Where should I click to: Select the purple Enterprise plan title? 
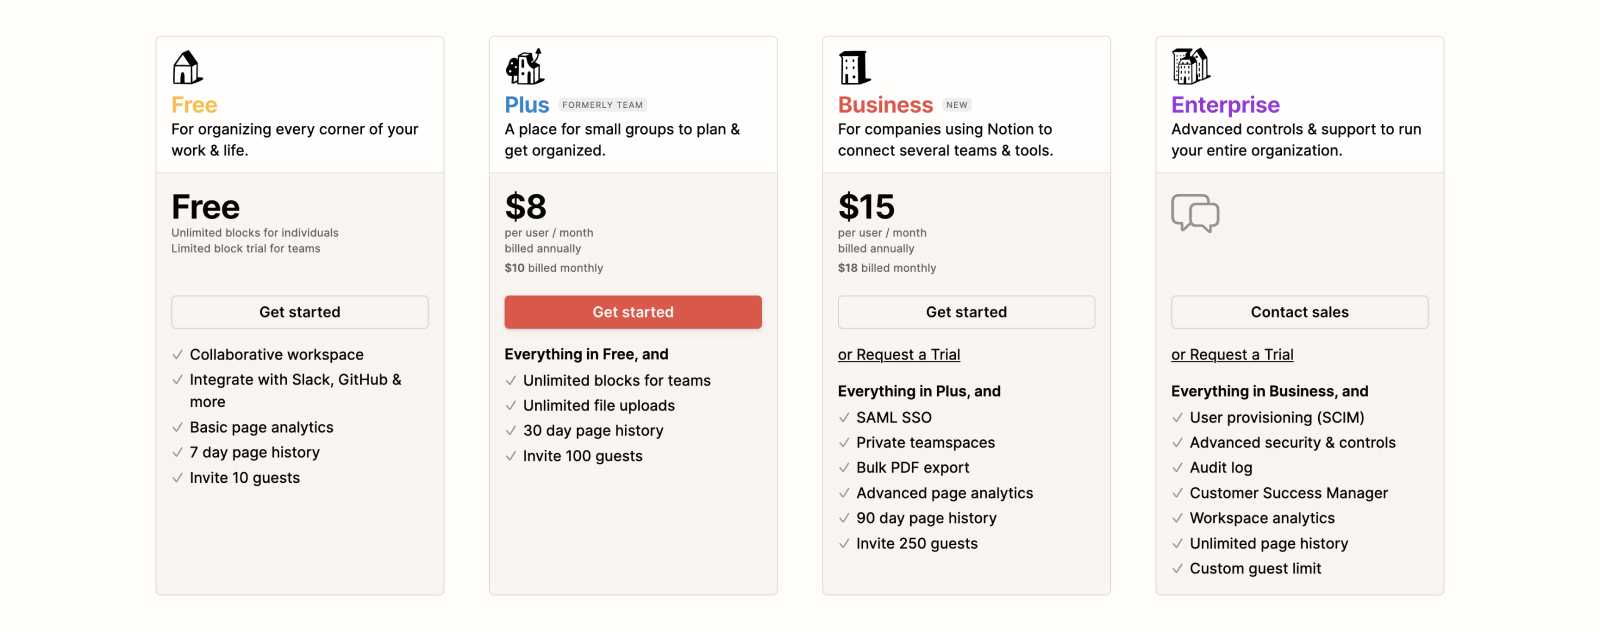pos(1225,105)
